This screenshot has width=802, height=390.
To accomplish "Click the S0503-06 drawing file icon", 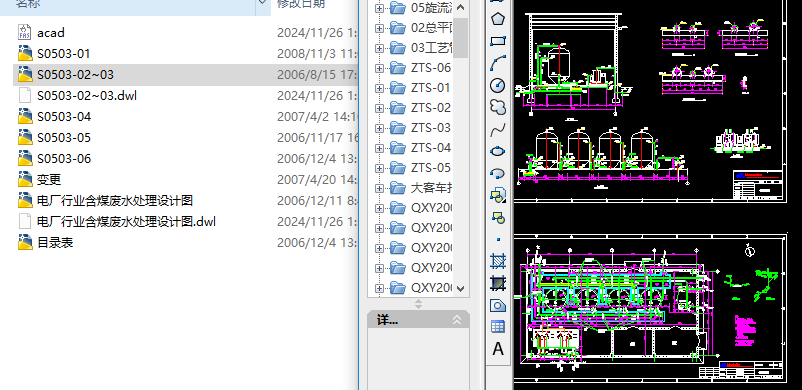I will 26,158.
